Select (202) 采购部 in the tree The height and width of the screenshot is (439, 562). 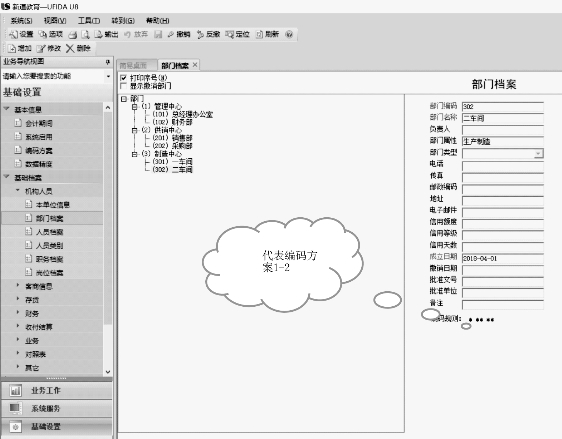point(172,146)
